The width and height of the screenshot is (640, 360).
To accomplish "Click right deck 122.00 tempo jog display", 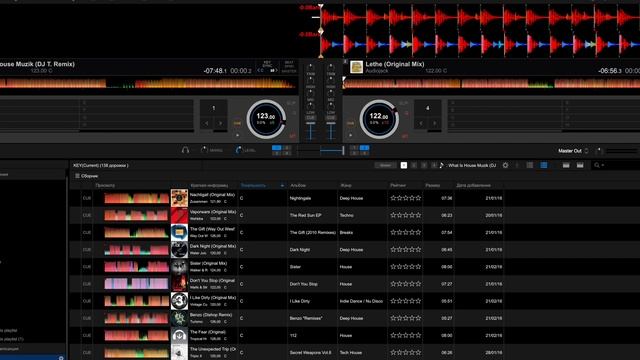I will pyautogui.click(x=379, y=119).
